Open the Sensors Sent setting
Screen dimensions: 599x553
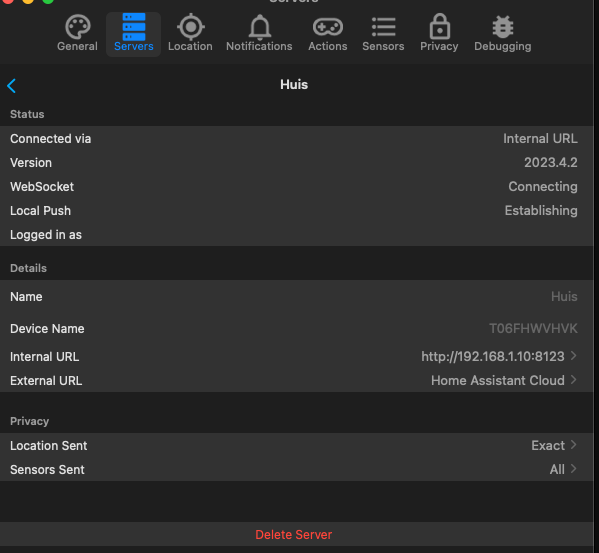point(296,469)
